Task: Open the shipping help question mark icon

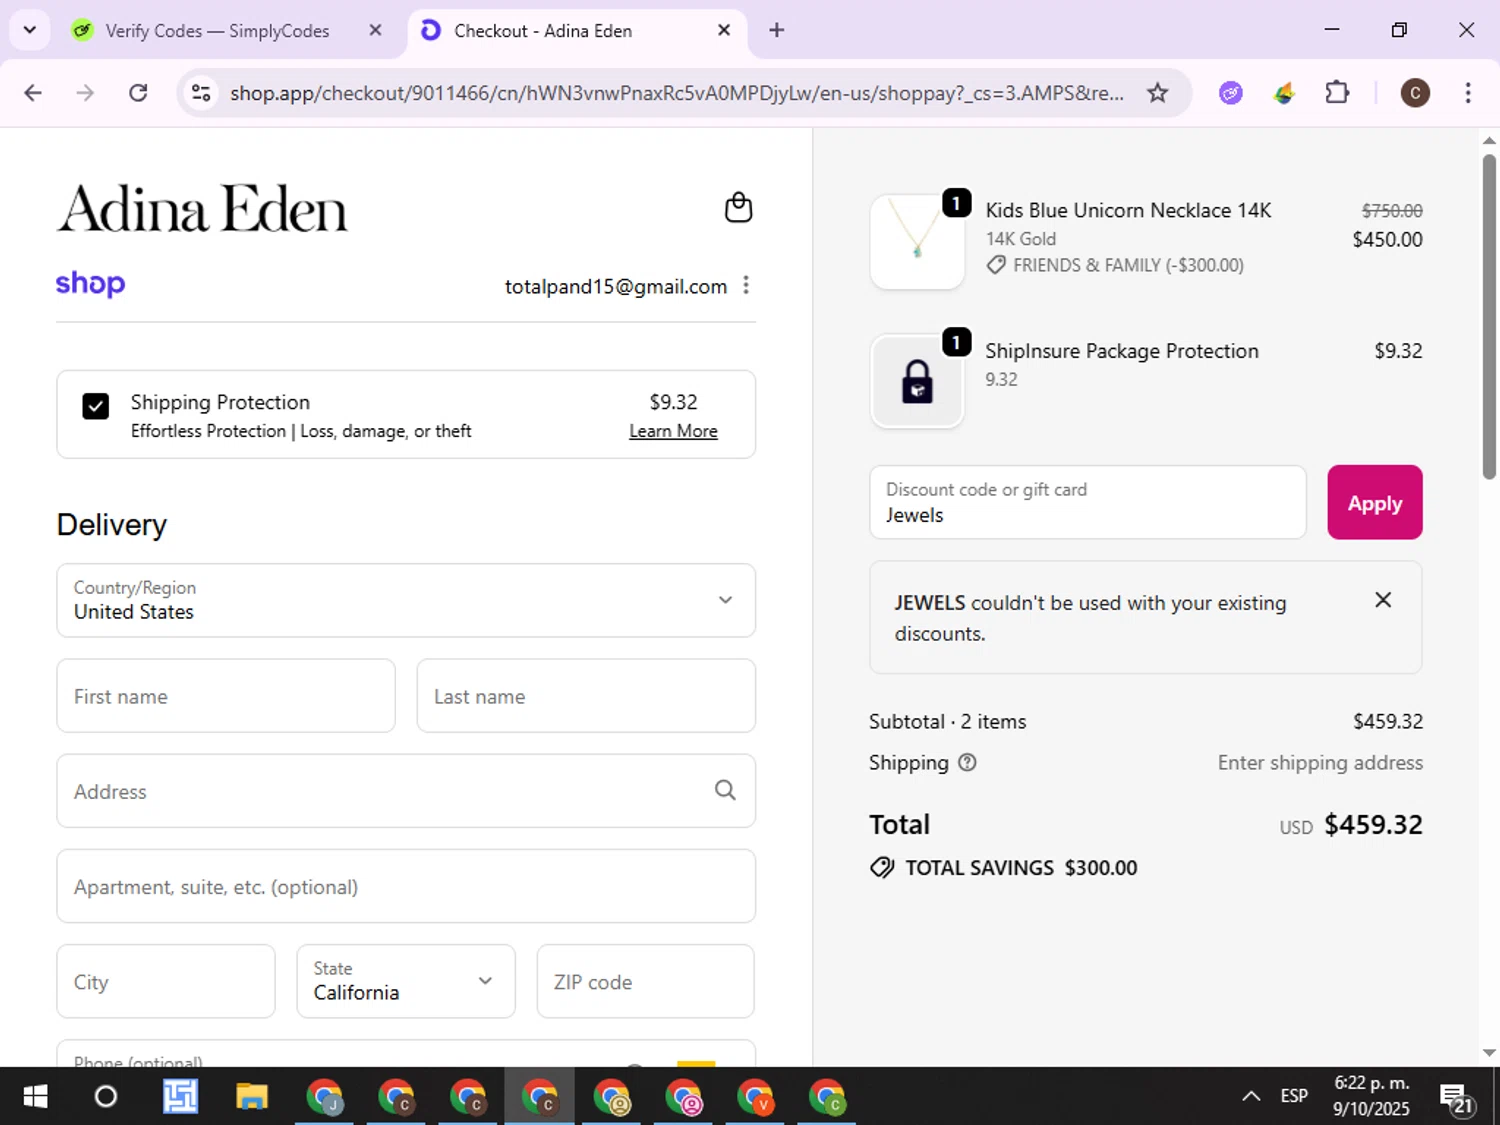Action: [x=967, y=762]
